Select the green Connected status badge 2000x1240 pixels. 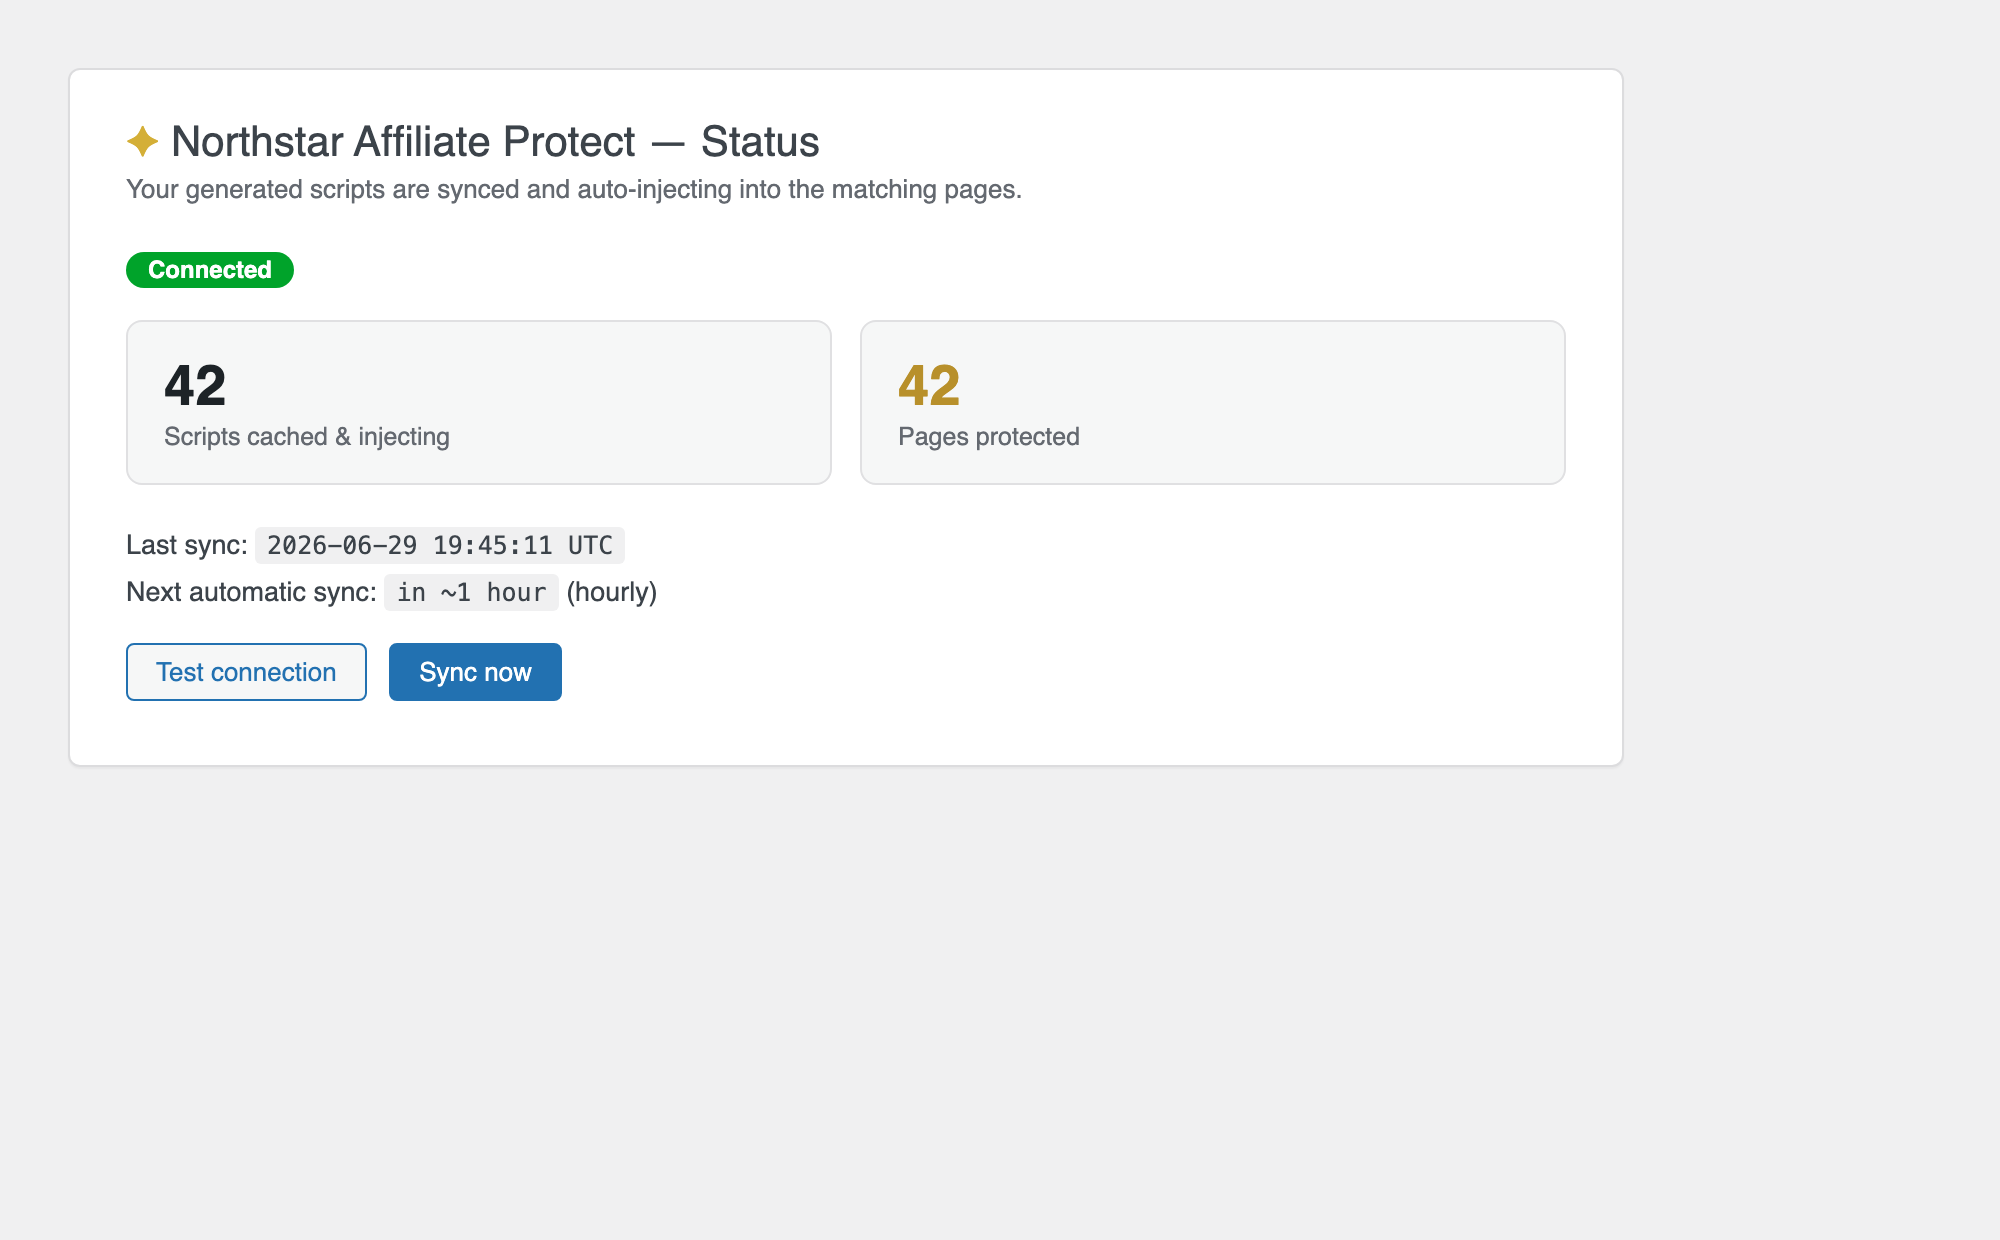(x=210, y=270)
